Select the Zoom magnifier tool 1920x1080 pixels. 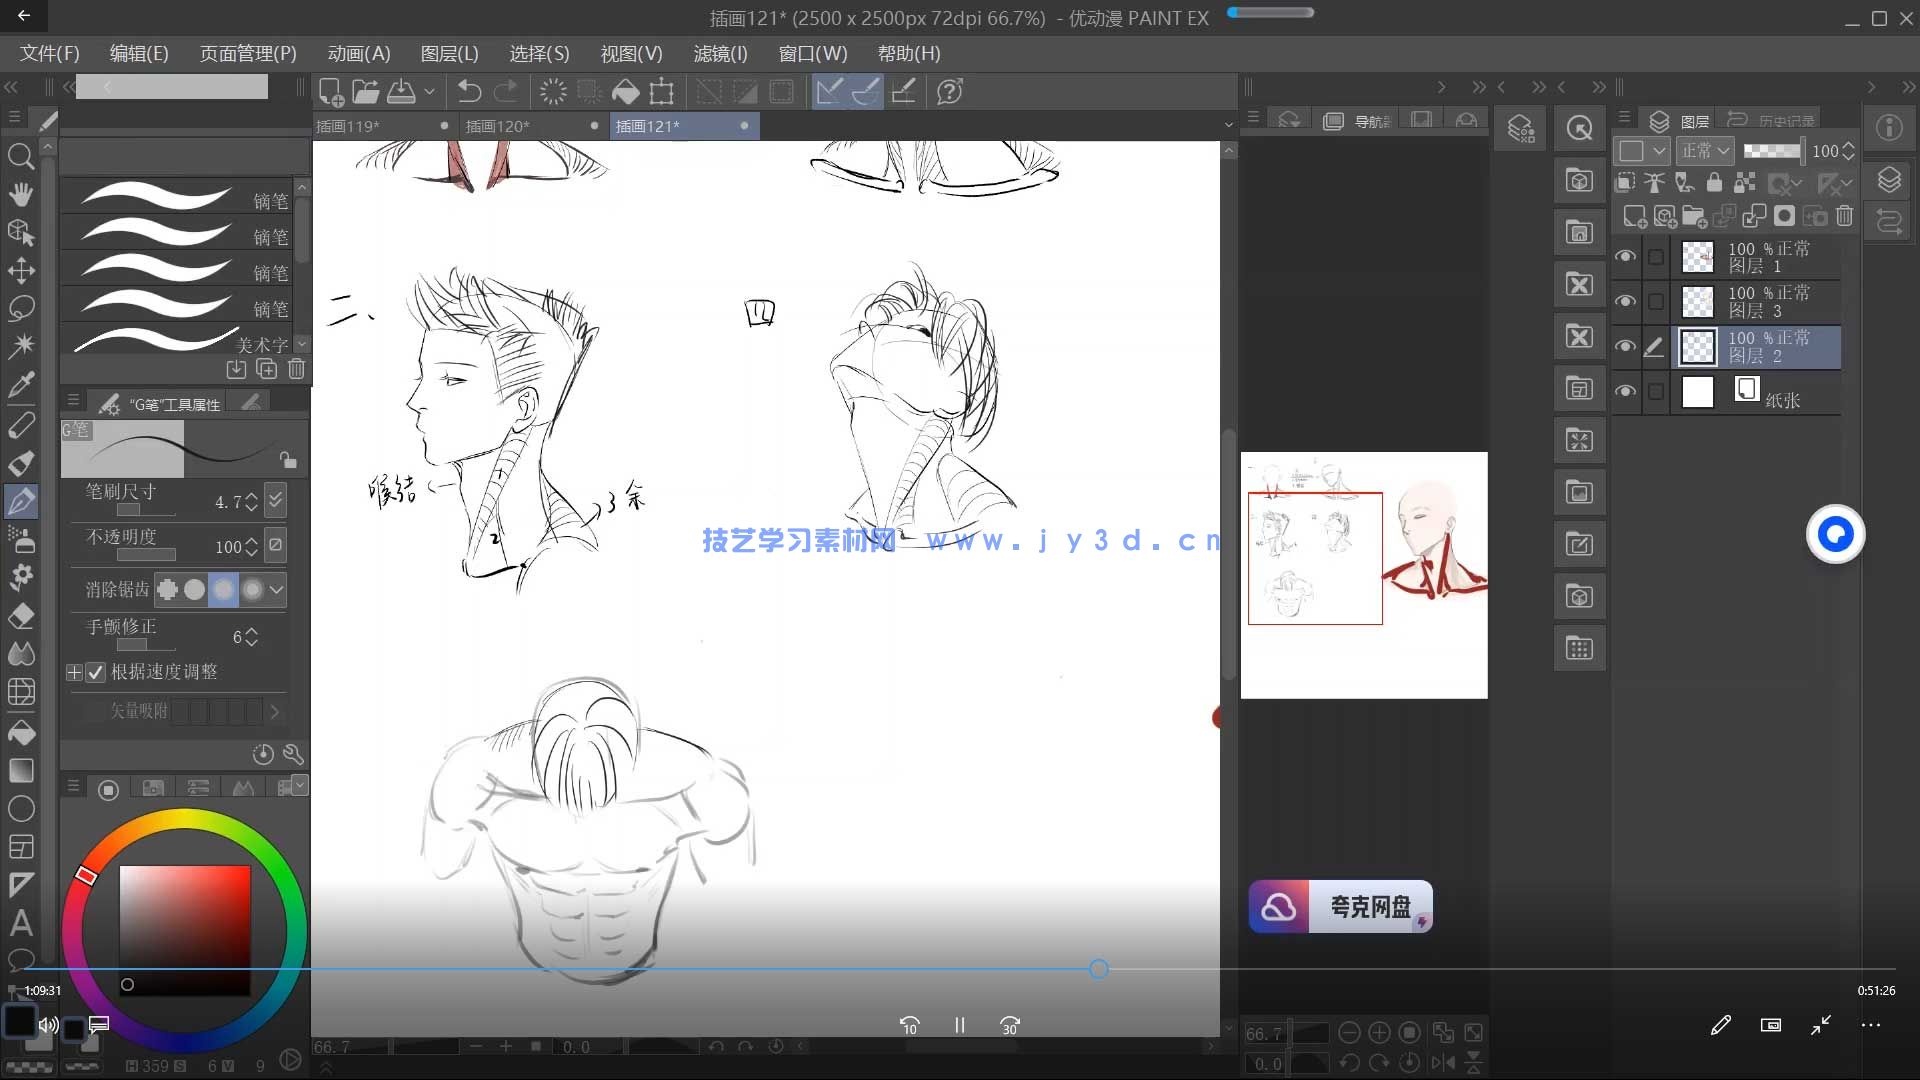(x=22, y=156)
